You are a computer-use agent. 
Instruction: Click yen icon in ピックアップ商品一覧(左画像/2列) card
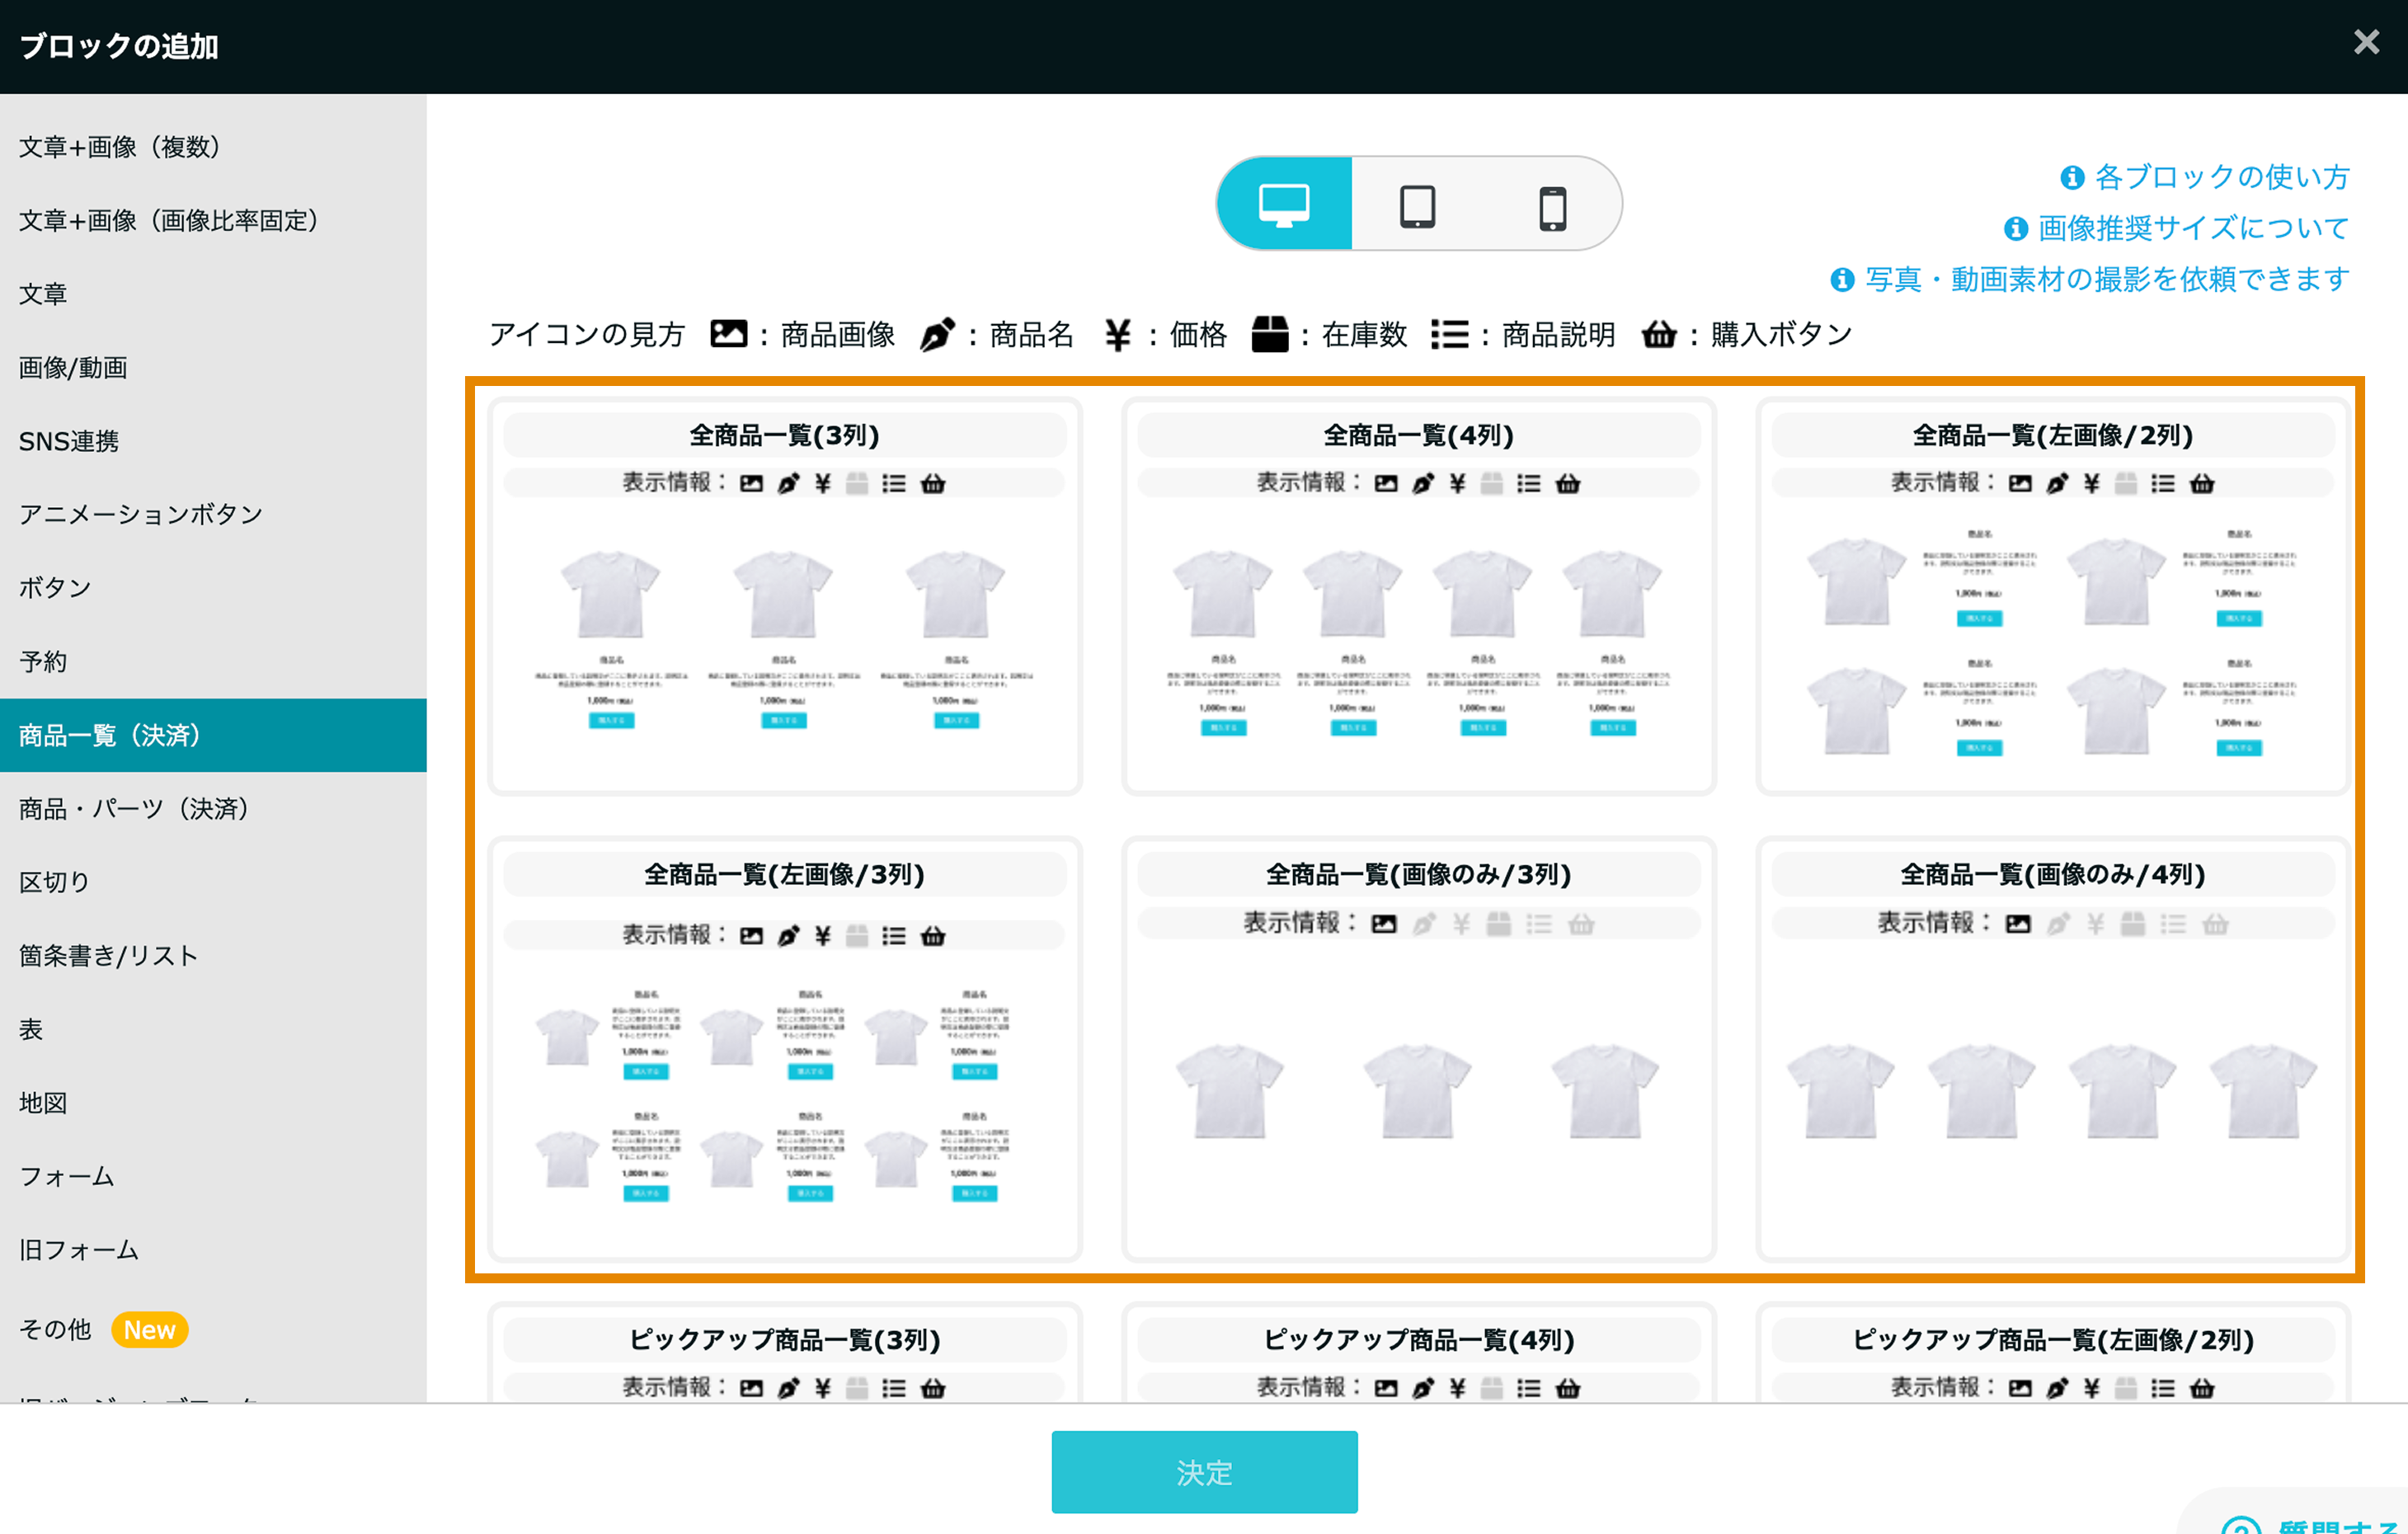pos(2091,1388)
